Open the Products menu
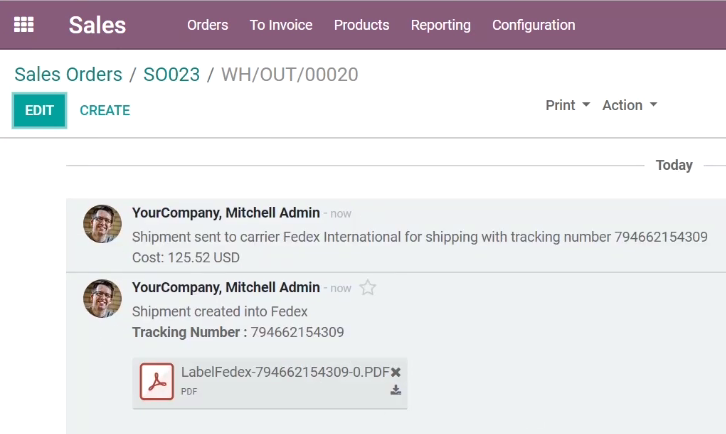Image resolution: width=726 pixels, height=434 pixels. tap(362, 25)
